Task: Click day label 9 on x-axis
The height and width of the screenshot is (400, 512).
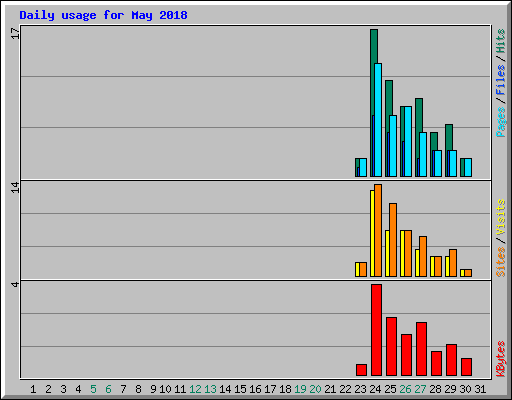Action: [x=153, y=389]
